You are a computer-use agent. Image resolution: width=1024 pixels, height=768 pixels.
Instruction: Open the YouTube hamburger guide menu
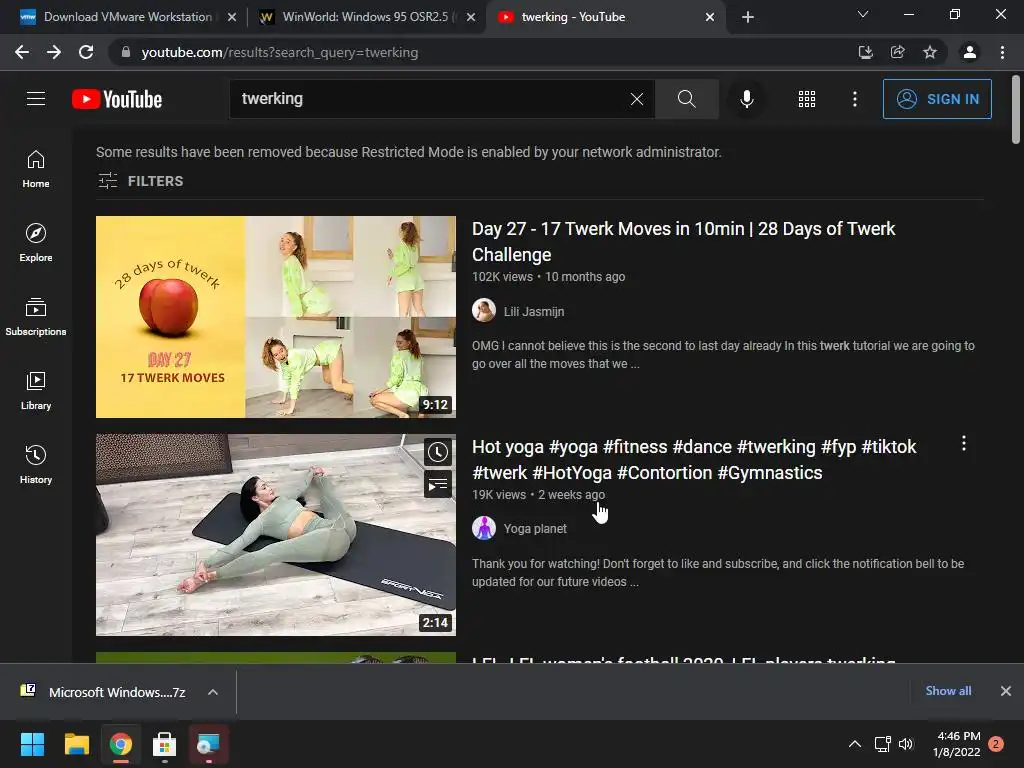point(36,99)
